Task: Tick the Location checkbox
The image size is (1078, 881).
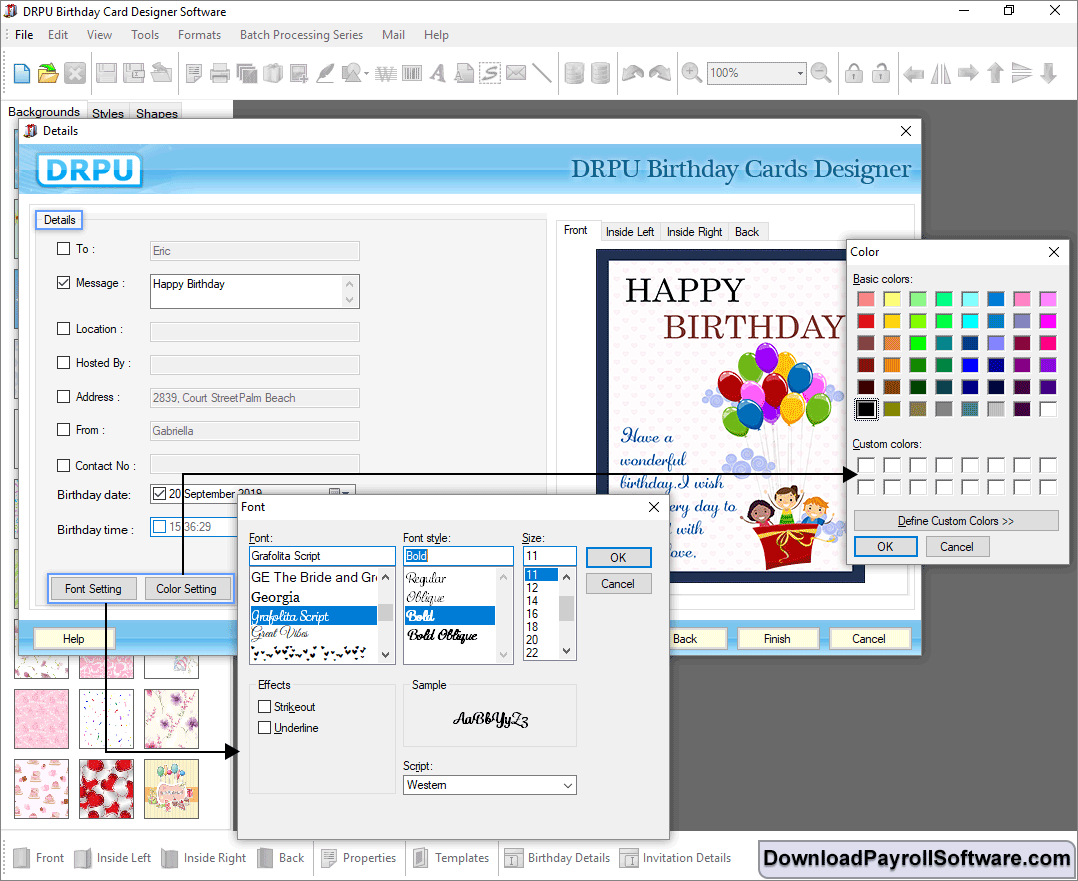Action: 63,329
